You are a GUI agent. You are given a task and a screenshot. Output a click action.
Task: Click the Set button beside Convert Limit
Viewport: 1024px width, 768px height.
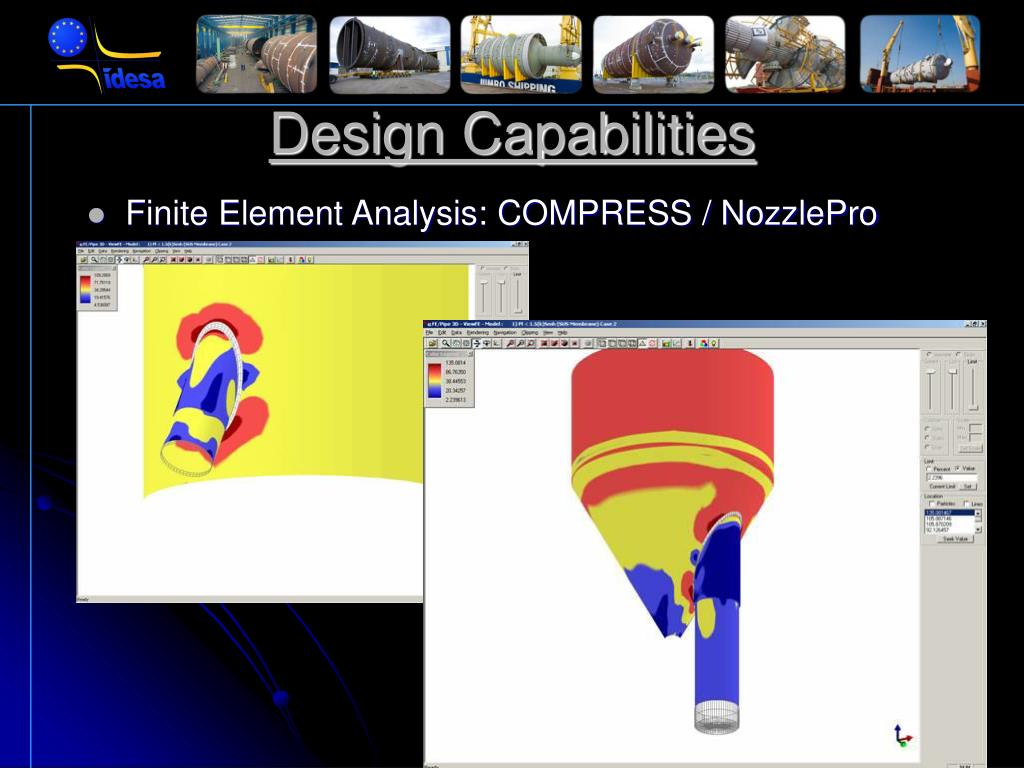(x=968, y=486)
